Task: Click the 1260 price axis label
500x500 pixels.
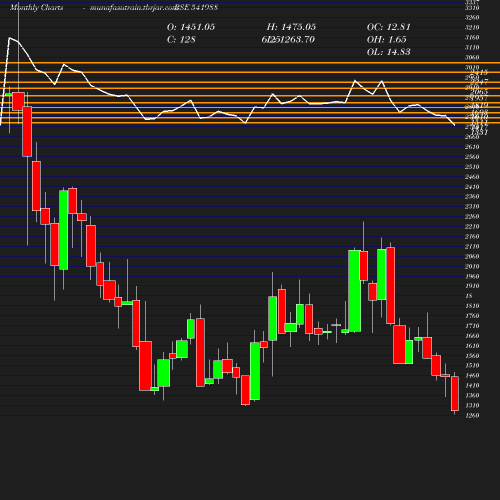Action: coord(472,415)
